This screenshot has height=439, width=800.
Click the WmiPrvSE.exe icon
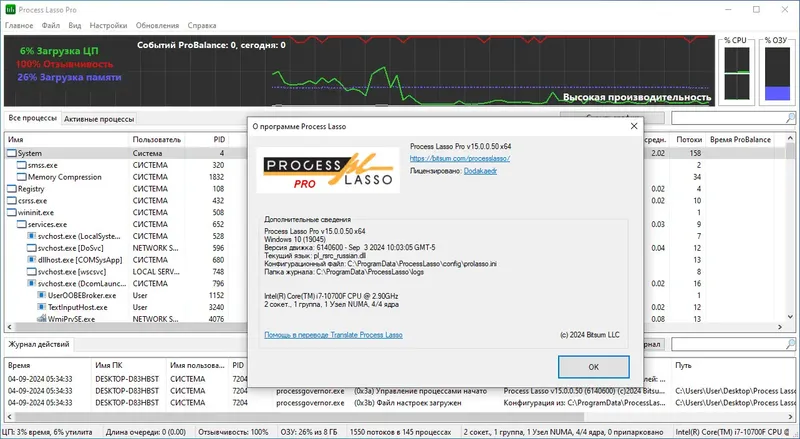click(x=42, y=319)
